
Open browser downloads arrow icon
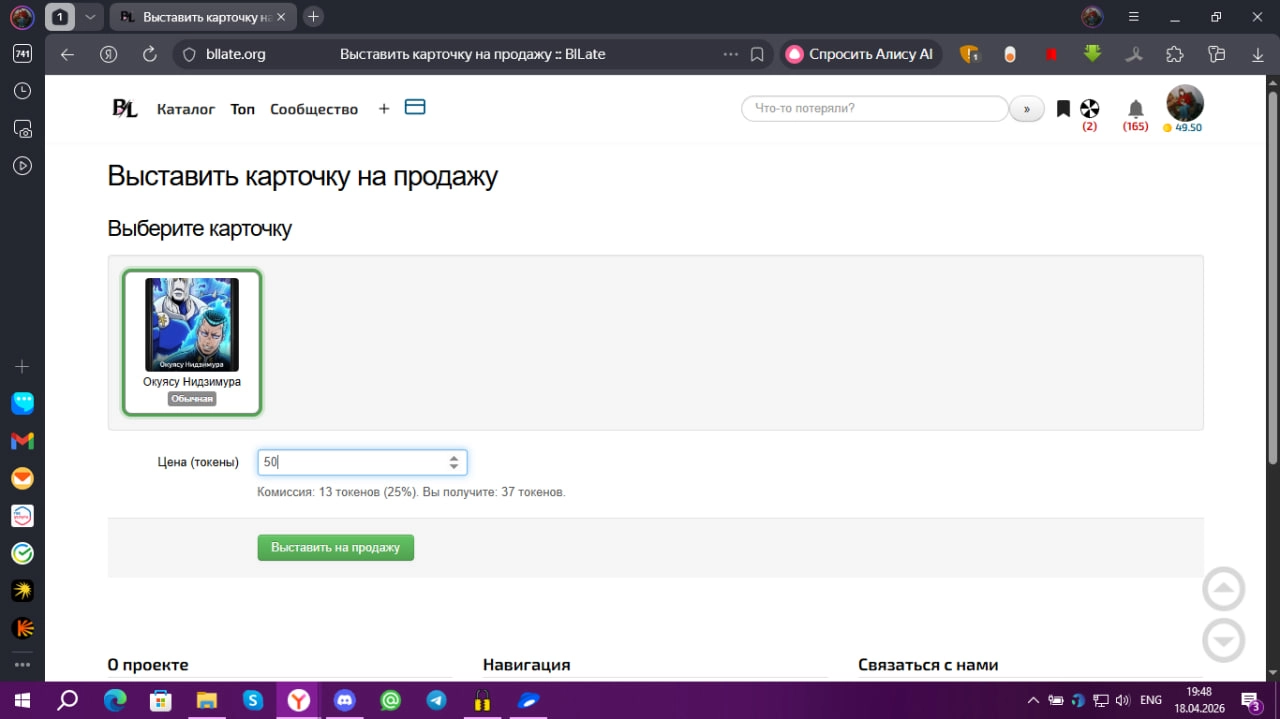[x=1257, y=55]
